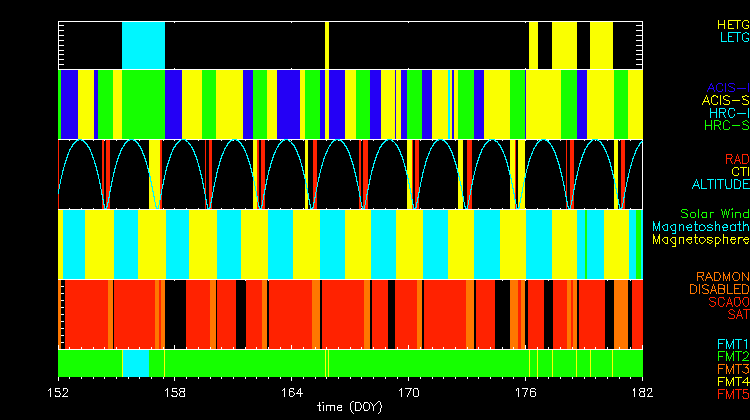
Task: Click the HETG legend label
Action: click(x=732, y=24)
